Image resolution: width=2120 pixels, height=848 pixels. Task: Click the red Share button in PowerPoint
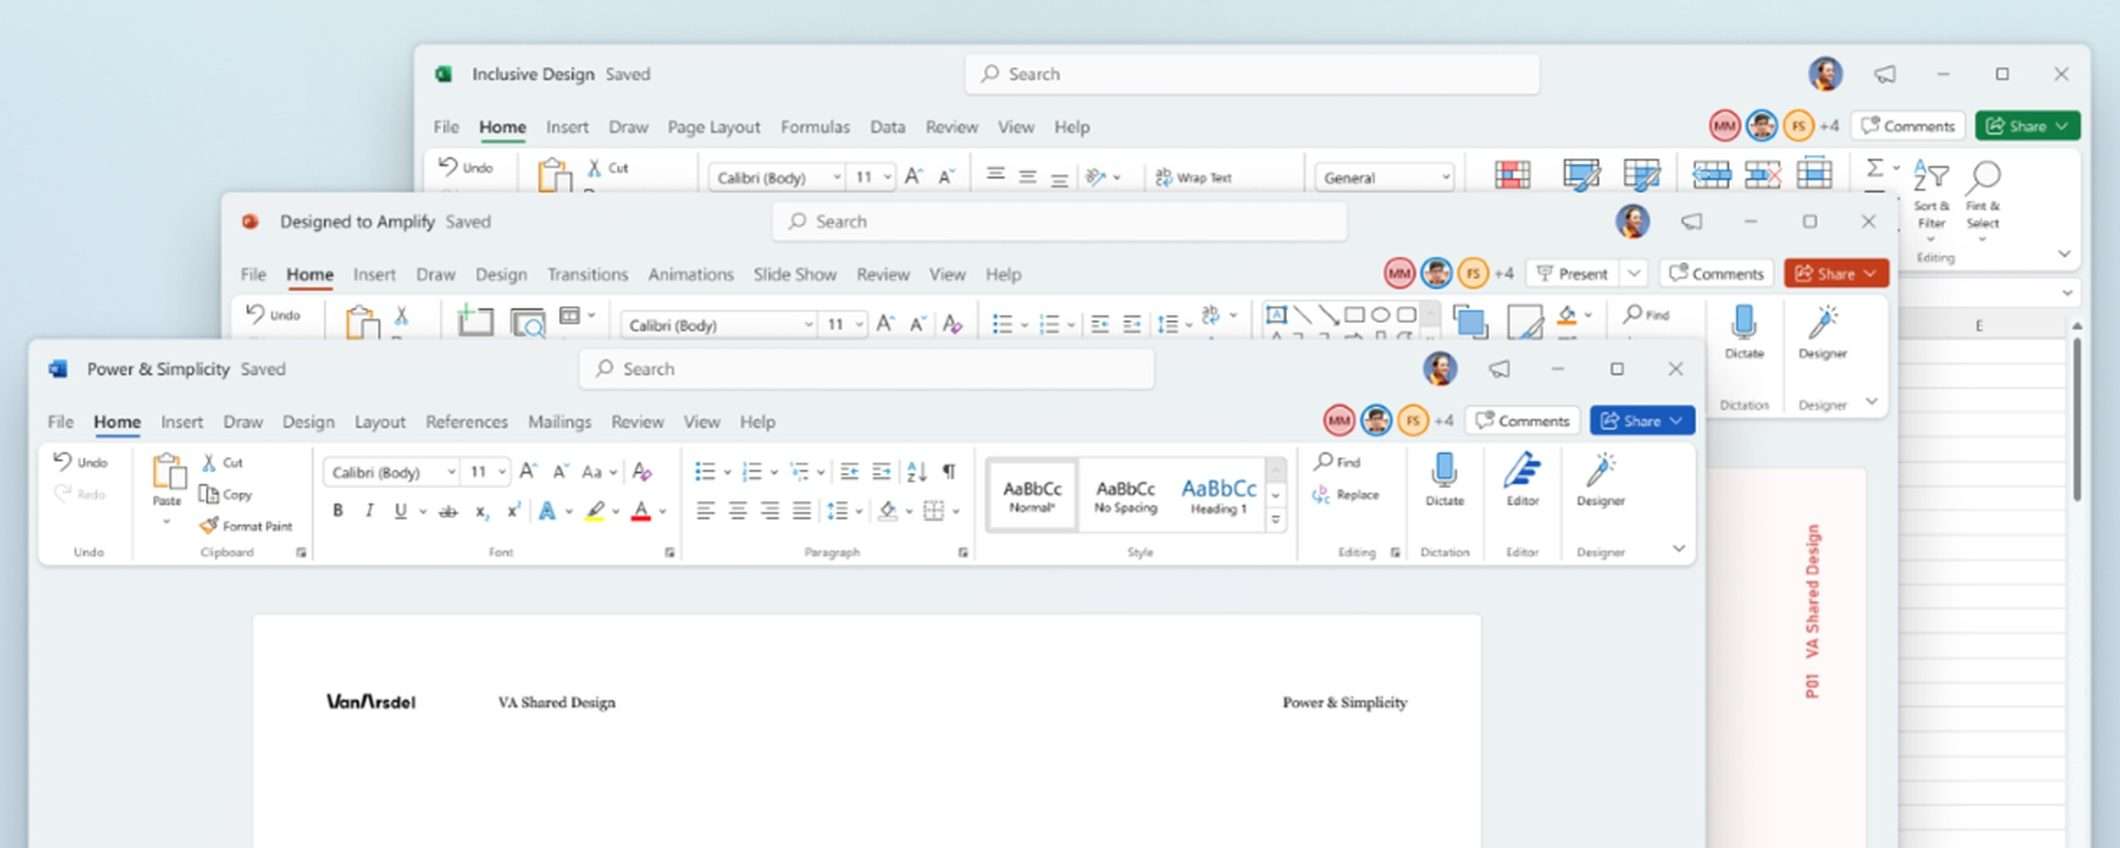pyautogui.click(x=1836, y=273)
